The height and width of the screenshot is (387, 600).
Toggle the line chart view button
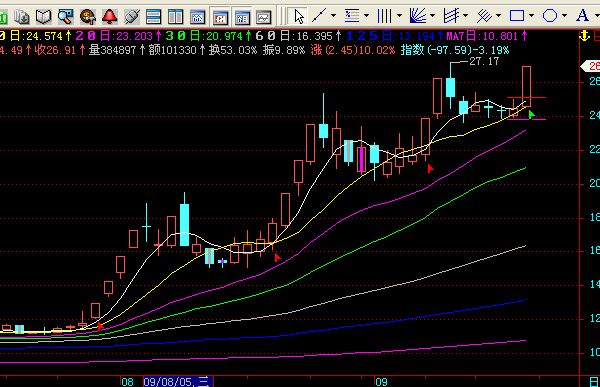click(264, 17)
